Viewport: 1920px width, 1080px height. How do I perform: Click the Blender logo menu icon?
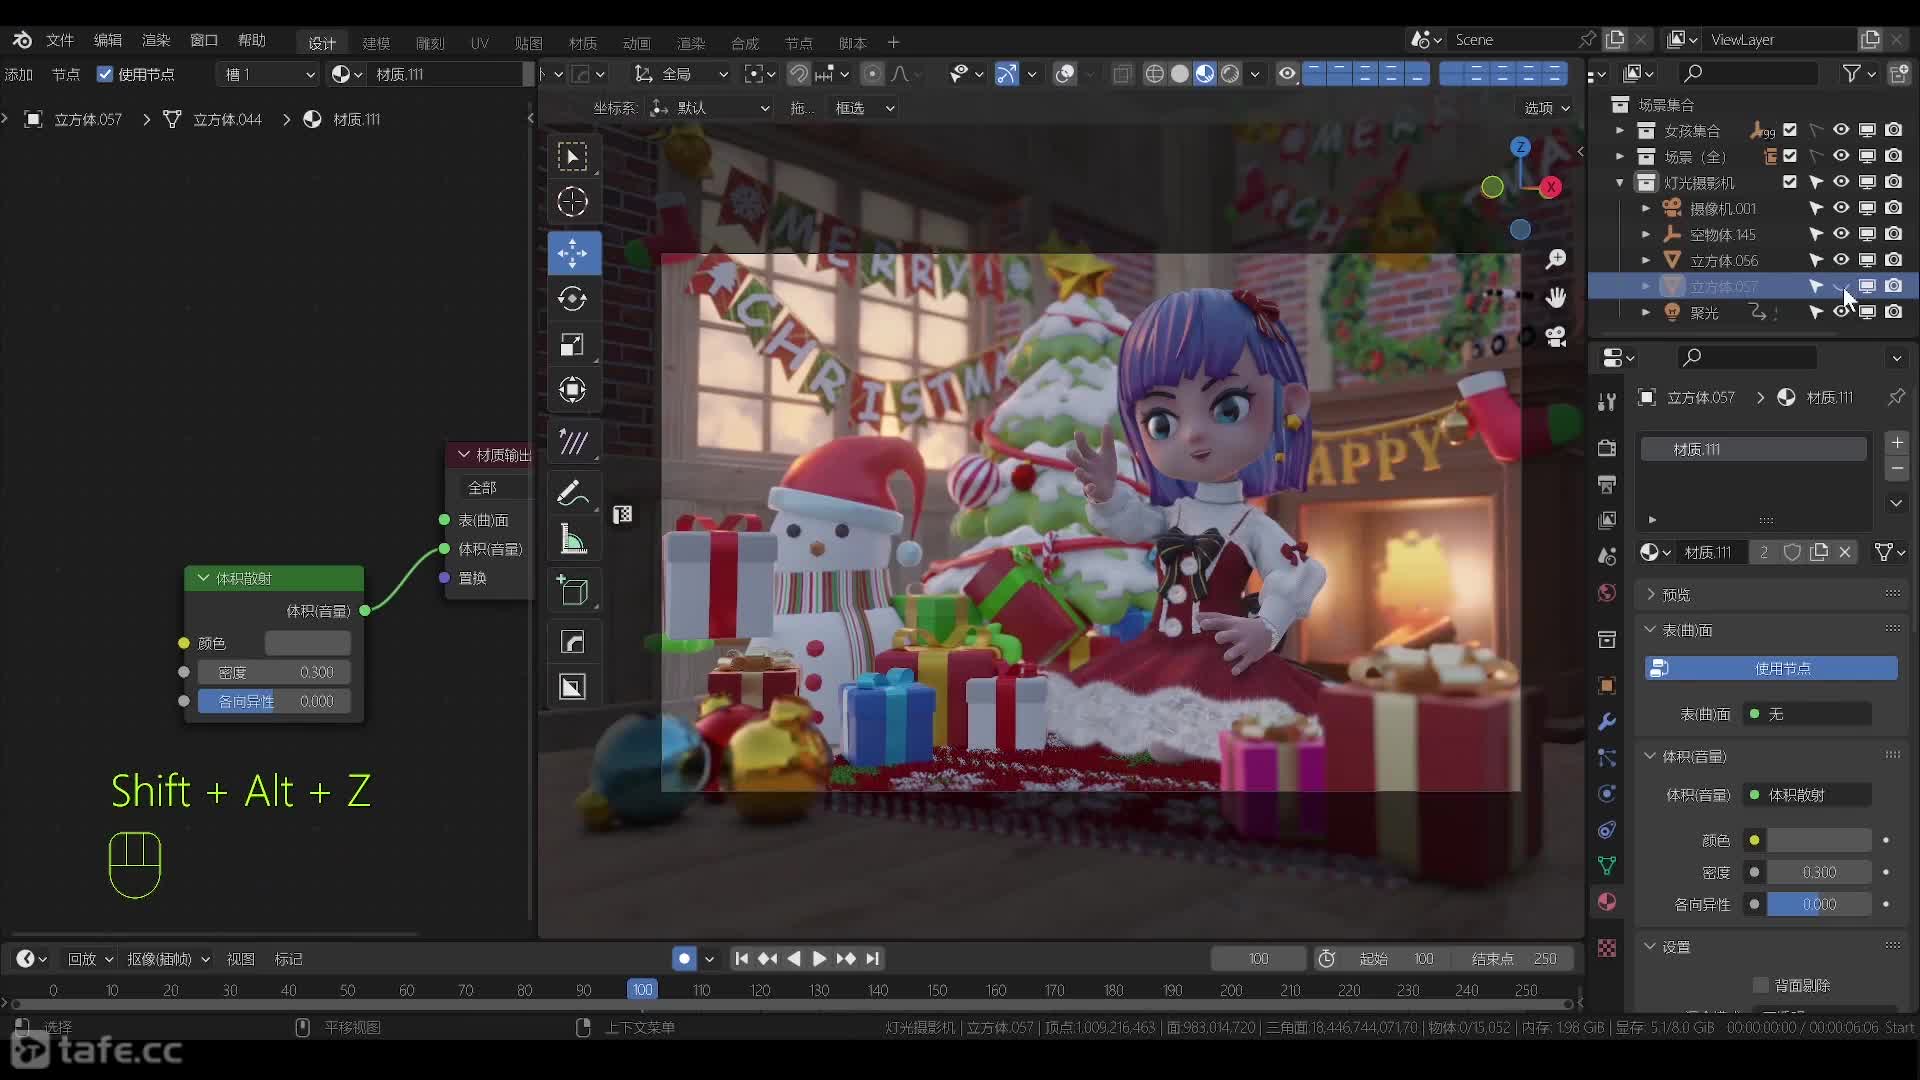pyautogui.click(x=22, y=40)
